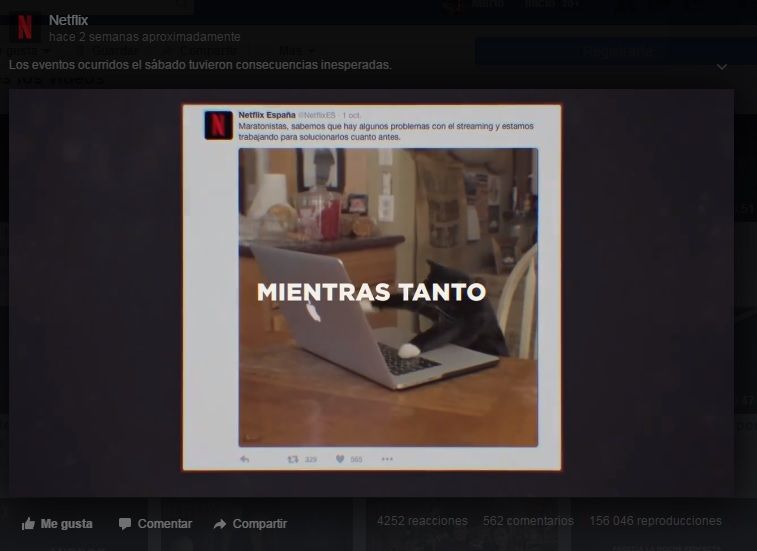Click the Netflix España avatar in the tweet

pos(219,125)
